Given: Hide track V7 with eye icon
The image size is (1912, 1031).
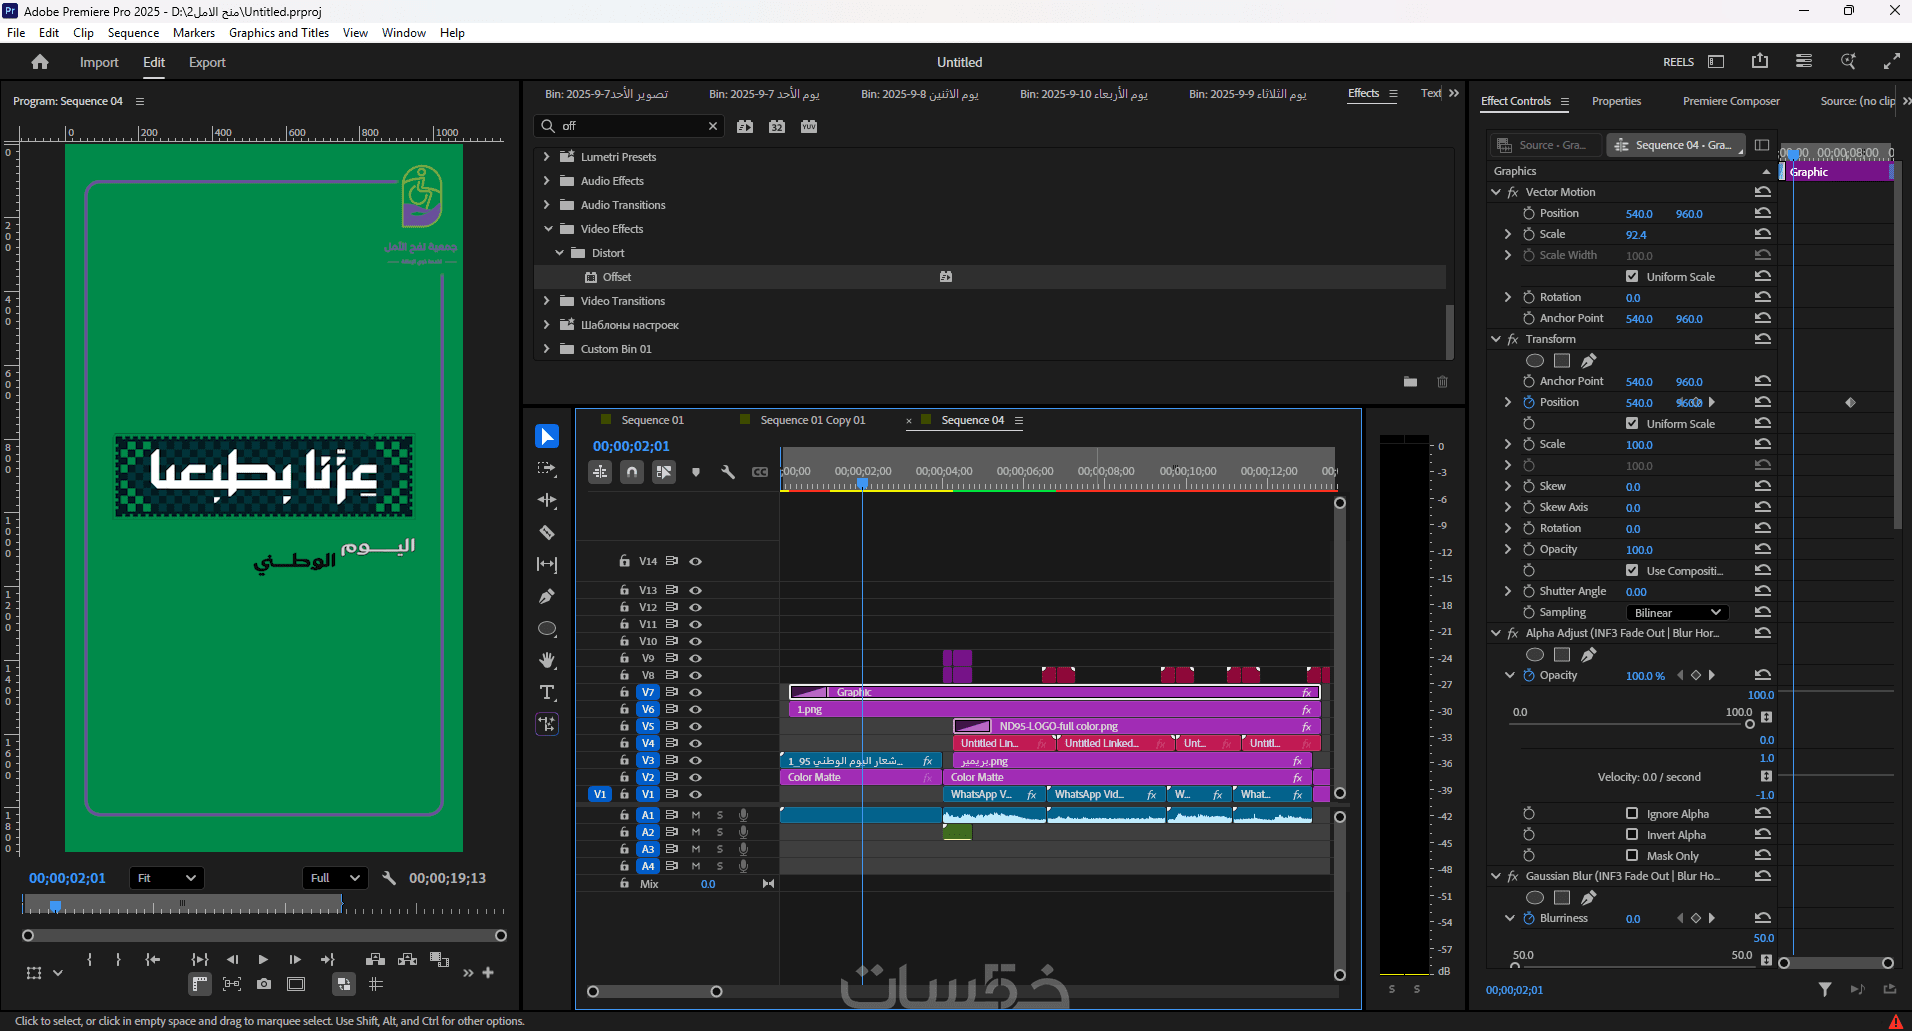Looking at the screenshot, I should point(695,692).
